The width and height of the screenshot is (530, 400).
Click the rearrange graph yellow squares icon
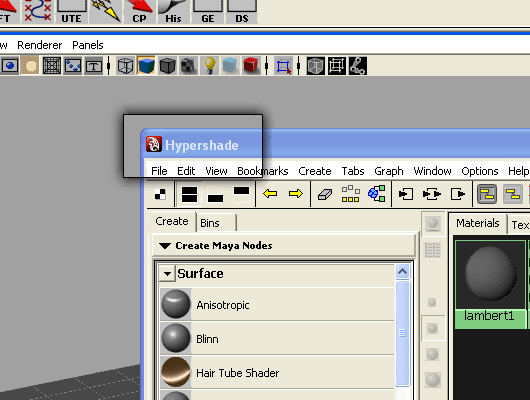(351, 194)
